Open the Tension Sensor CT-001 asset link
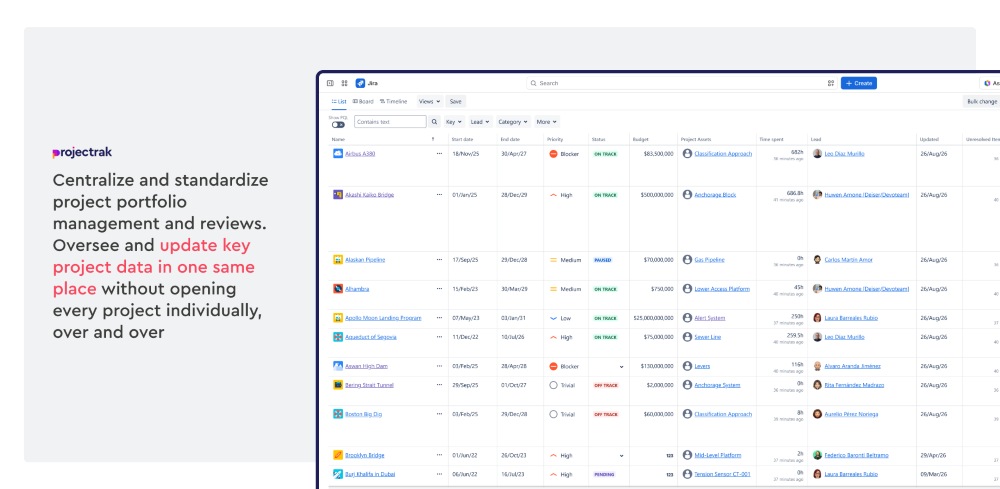This screenshot has height=489, width=1000. click(x=723, y=474)
